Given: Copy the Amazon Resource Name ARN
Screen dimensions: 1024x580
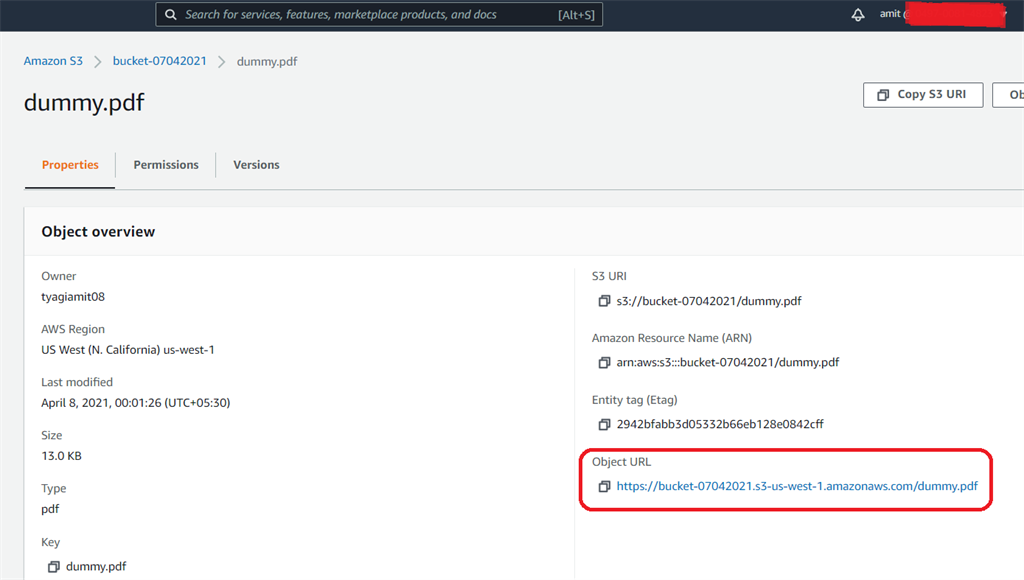Looking at the screenshot, I should pyautogui.click(x=604, y=362).
